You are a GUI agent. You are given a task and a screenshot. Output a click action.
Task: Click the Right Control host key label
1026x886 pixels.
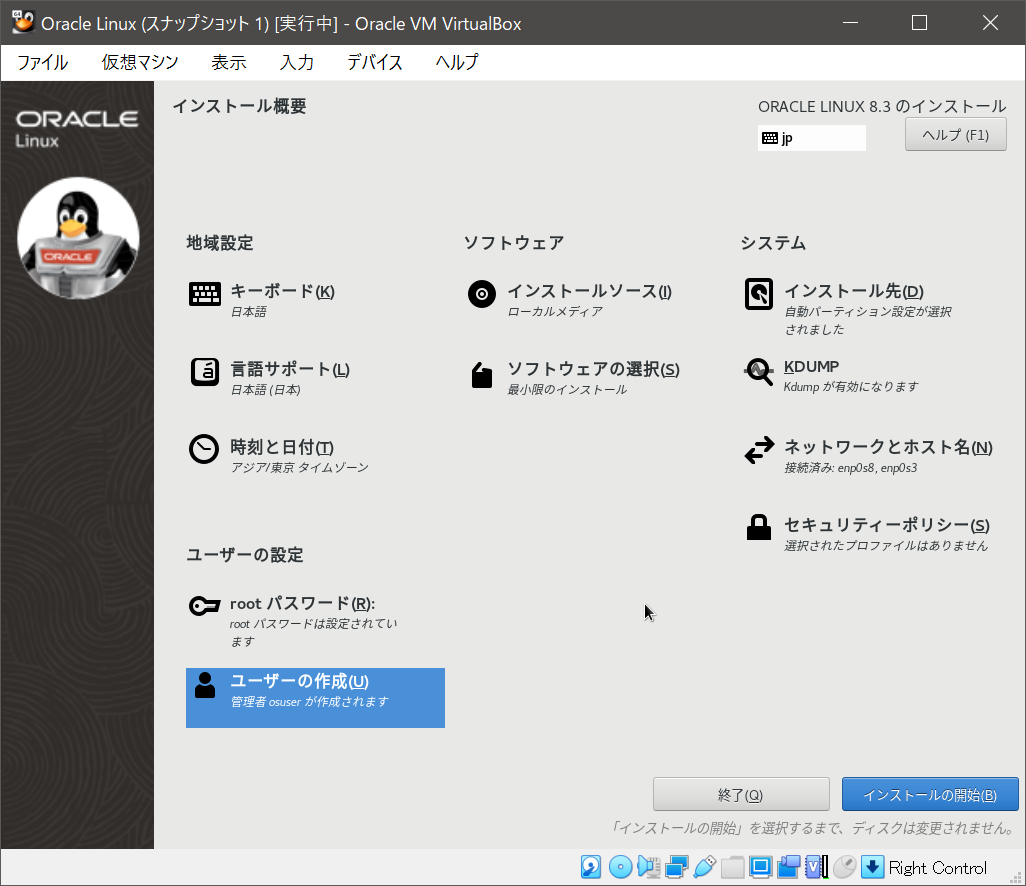tap(937, 868)
